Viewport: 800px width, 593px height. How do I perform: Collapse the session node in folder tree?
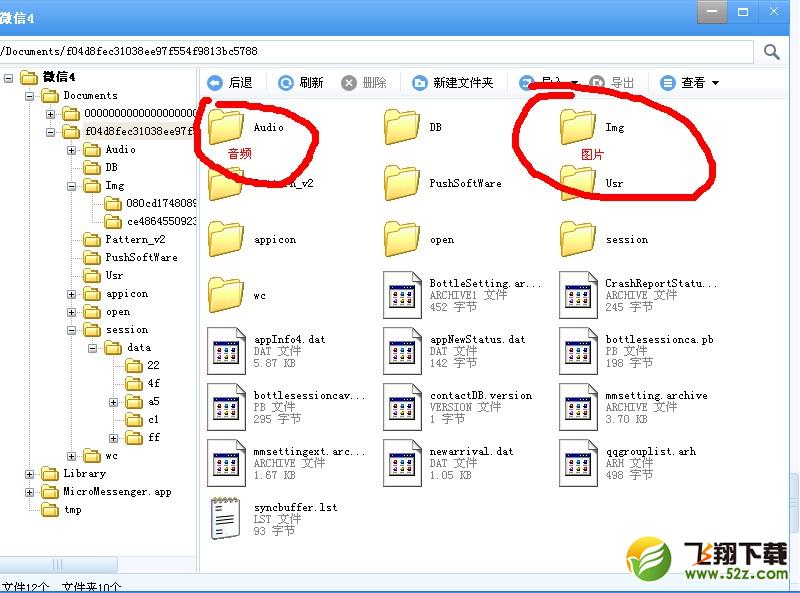71,330
